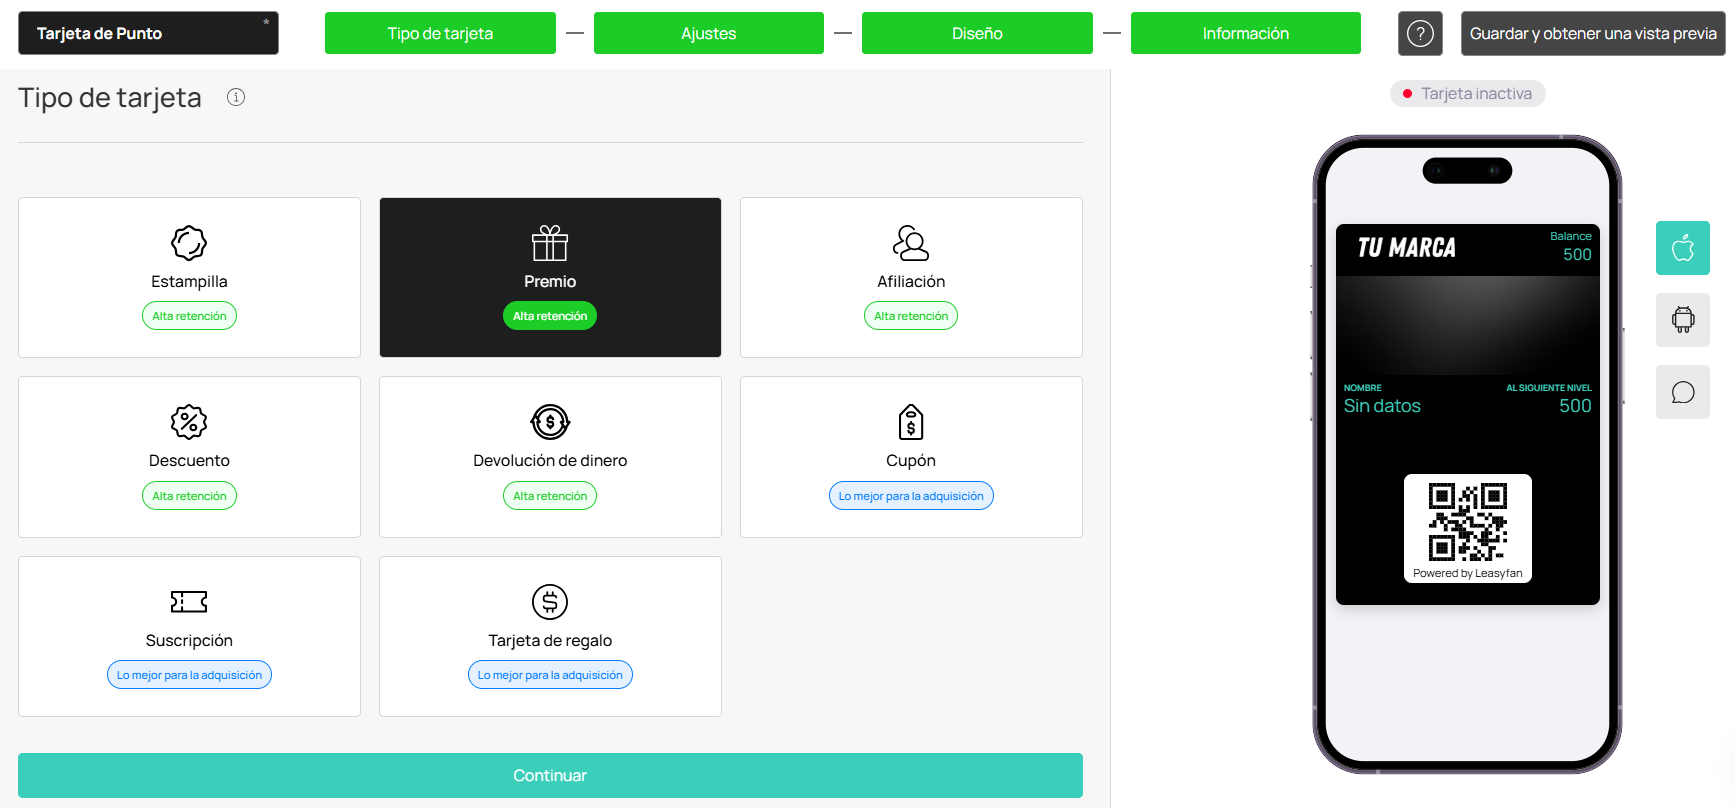Click the info icon beside Tipo de tarjeta
This screenshot has height=808, width=1735.
point(236,97)
